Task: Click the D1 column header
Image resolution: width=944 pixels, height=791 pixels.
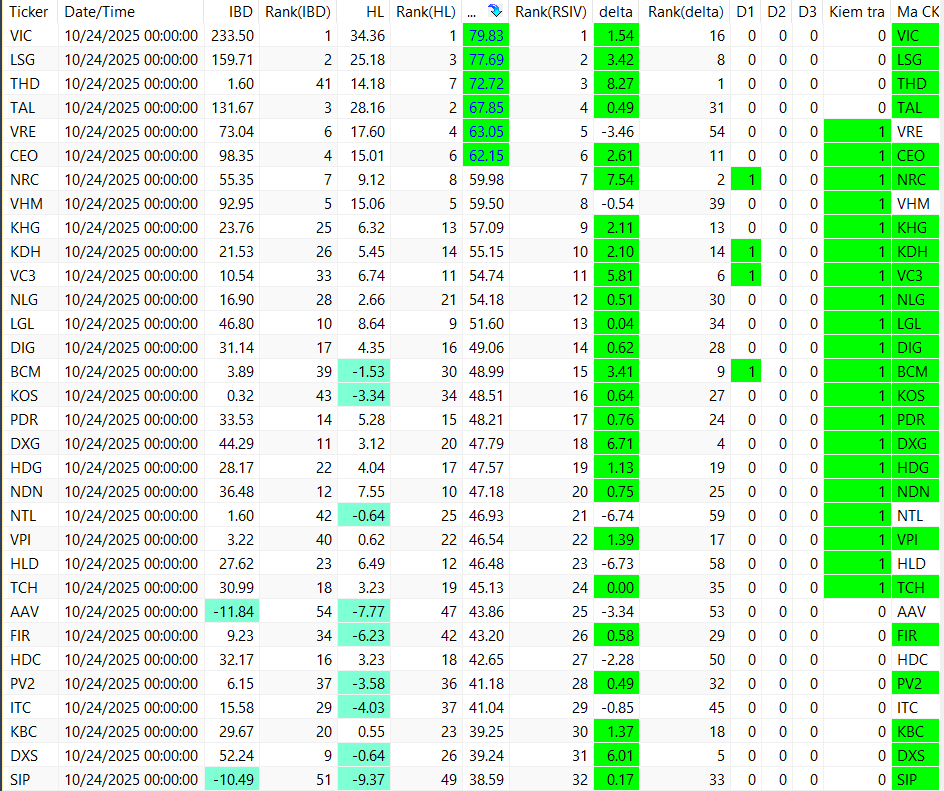Action: click(x=745, y=11)
